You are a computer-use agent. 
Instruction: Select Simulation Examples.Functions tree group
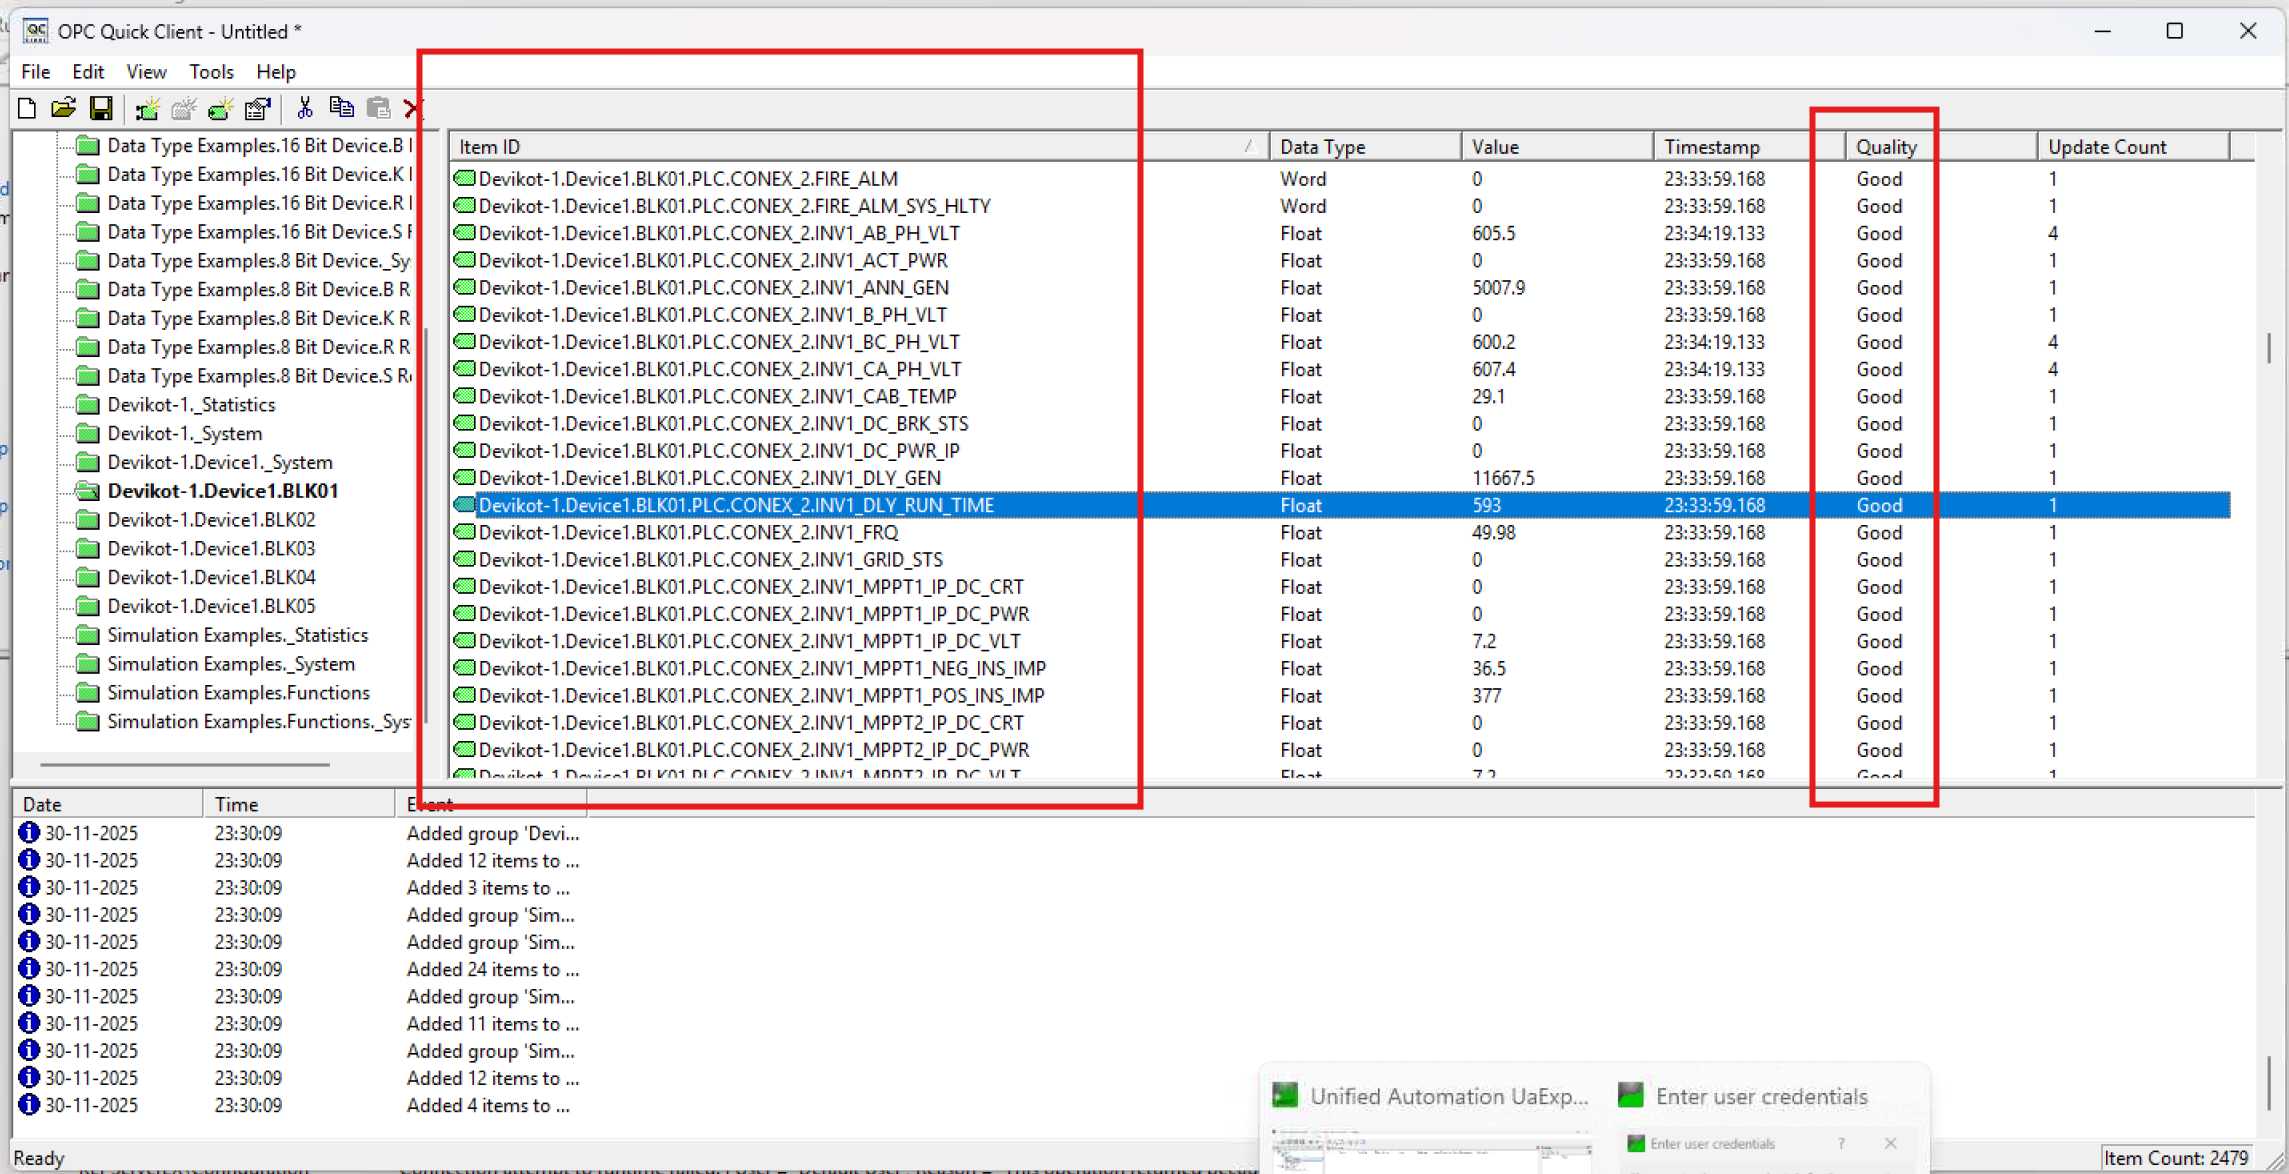tap(238, 693)
